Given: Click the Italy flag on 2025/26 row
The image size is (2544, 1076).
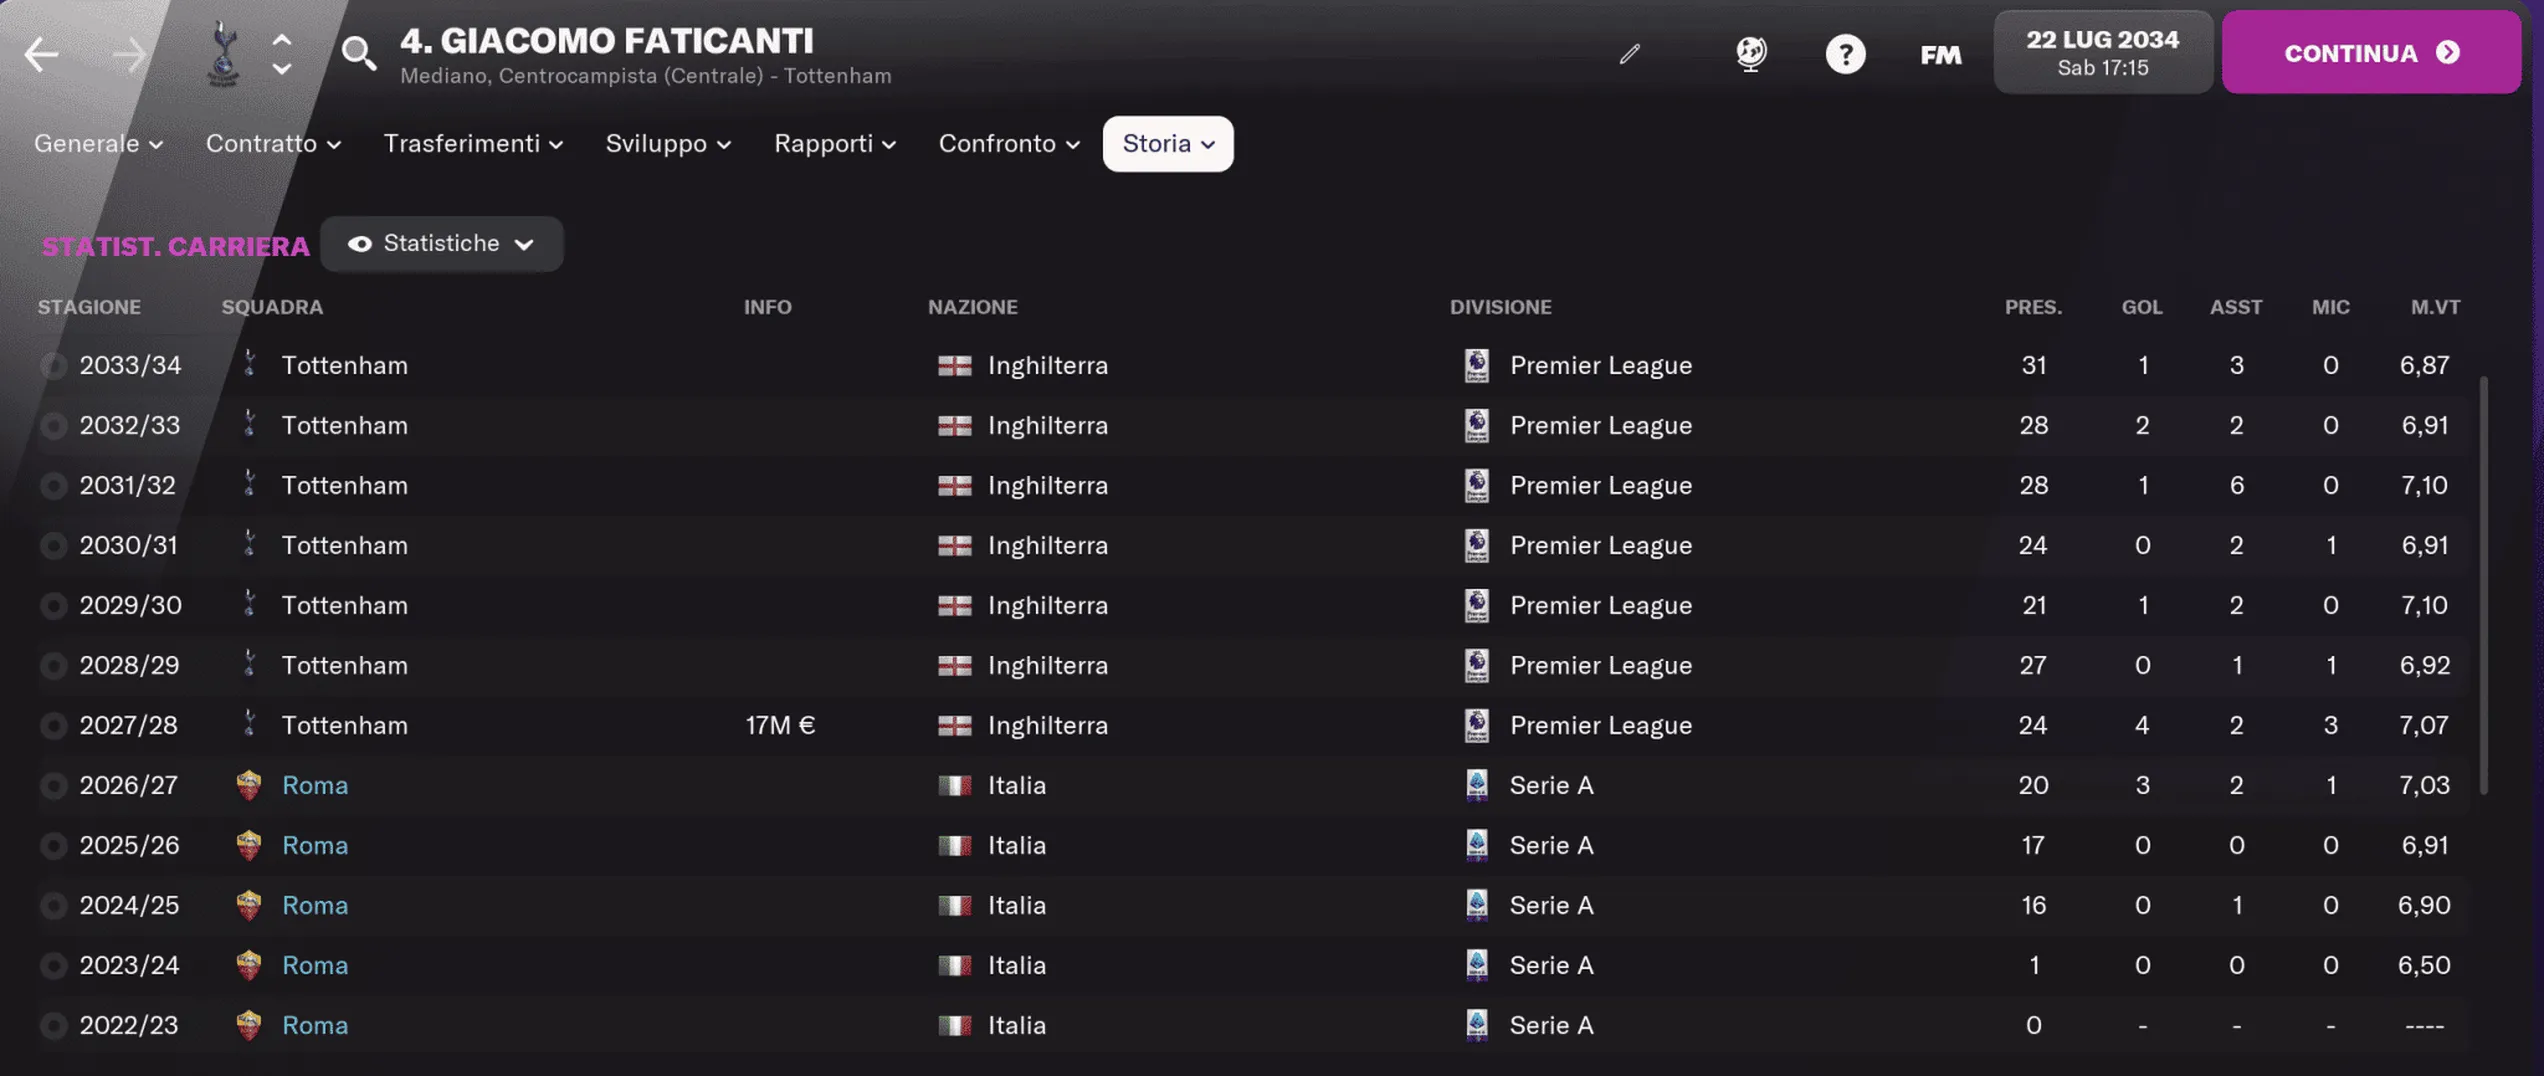Looking at the screenshot, I should 955,845.
